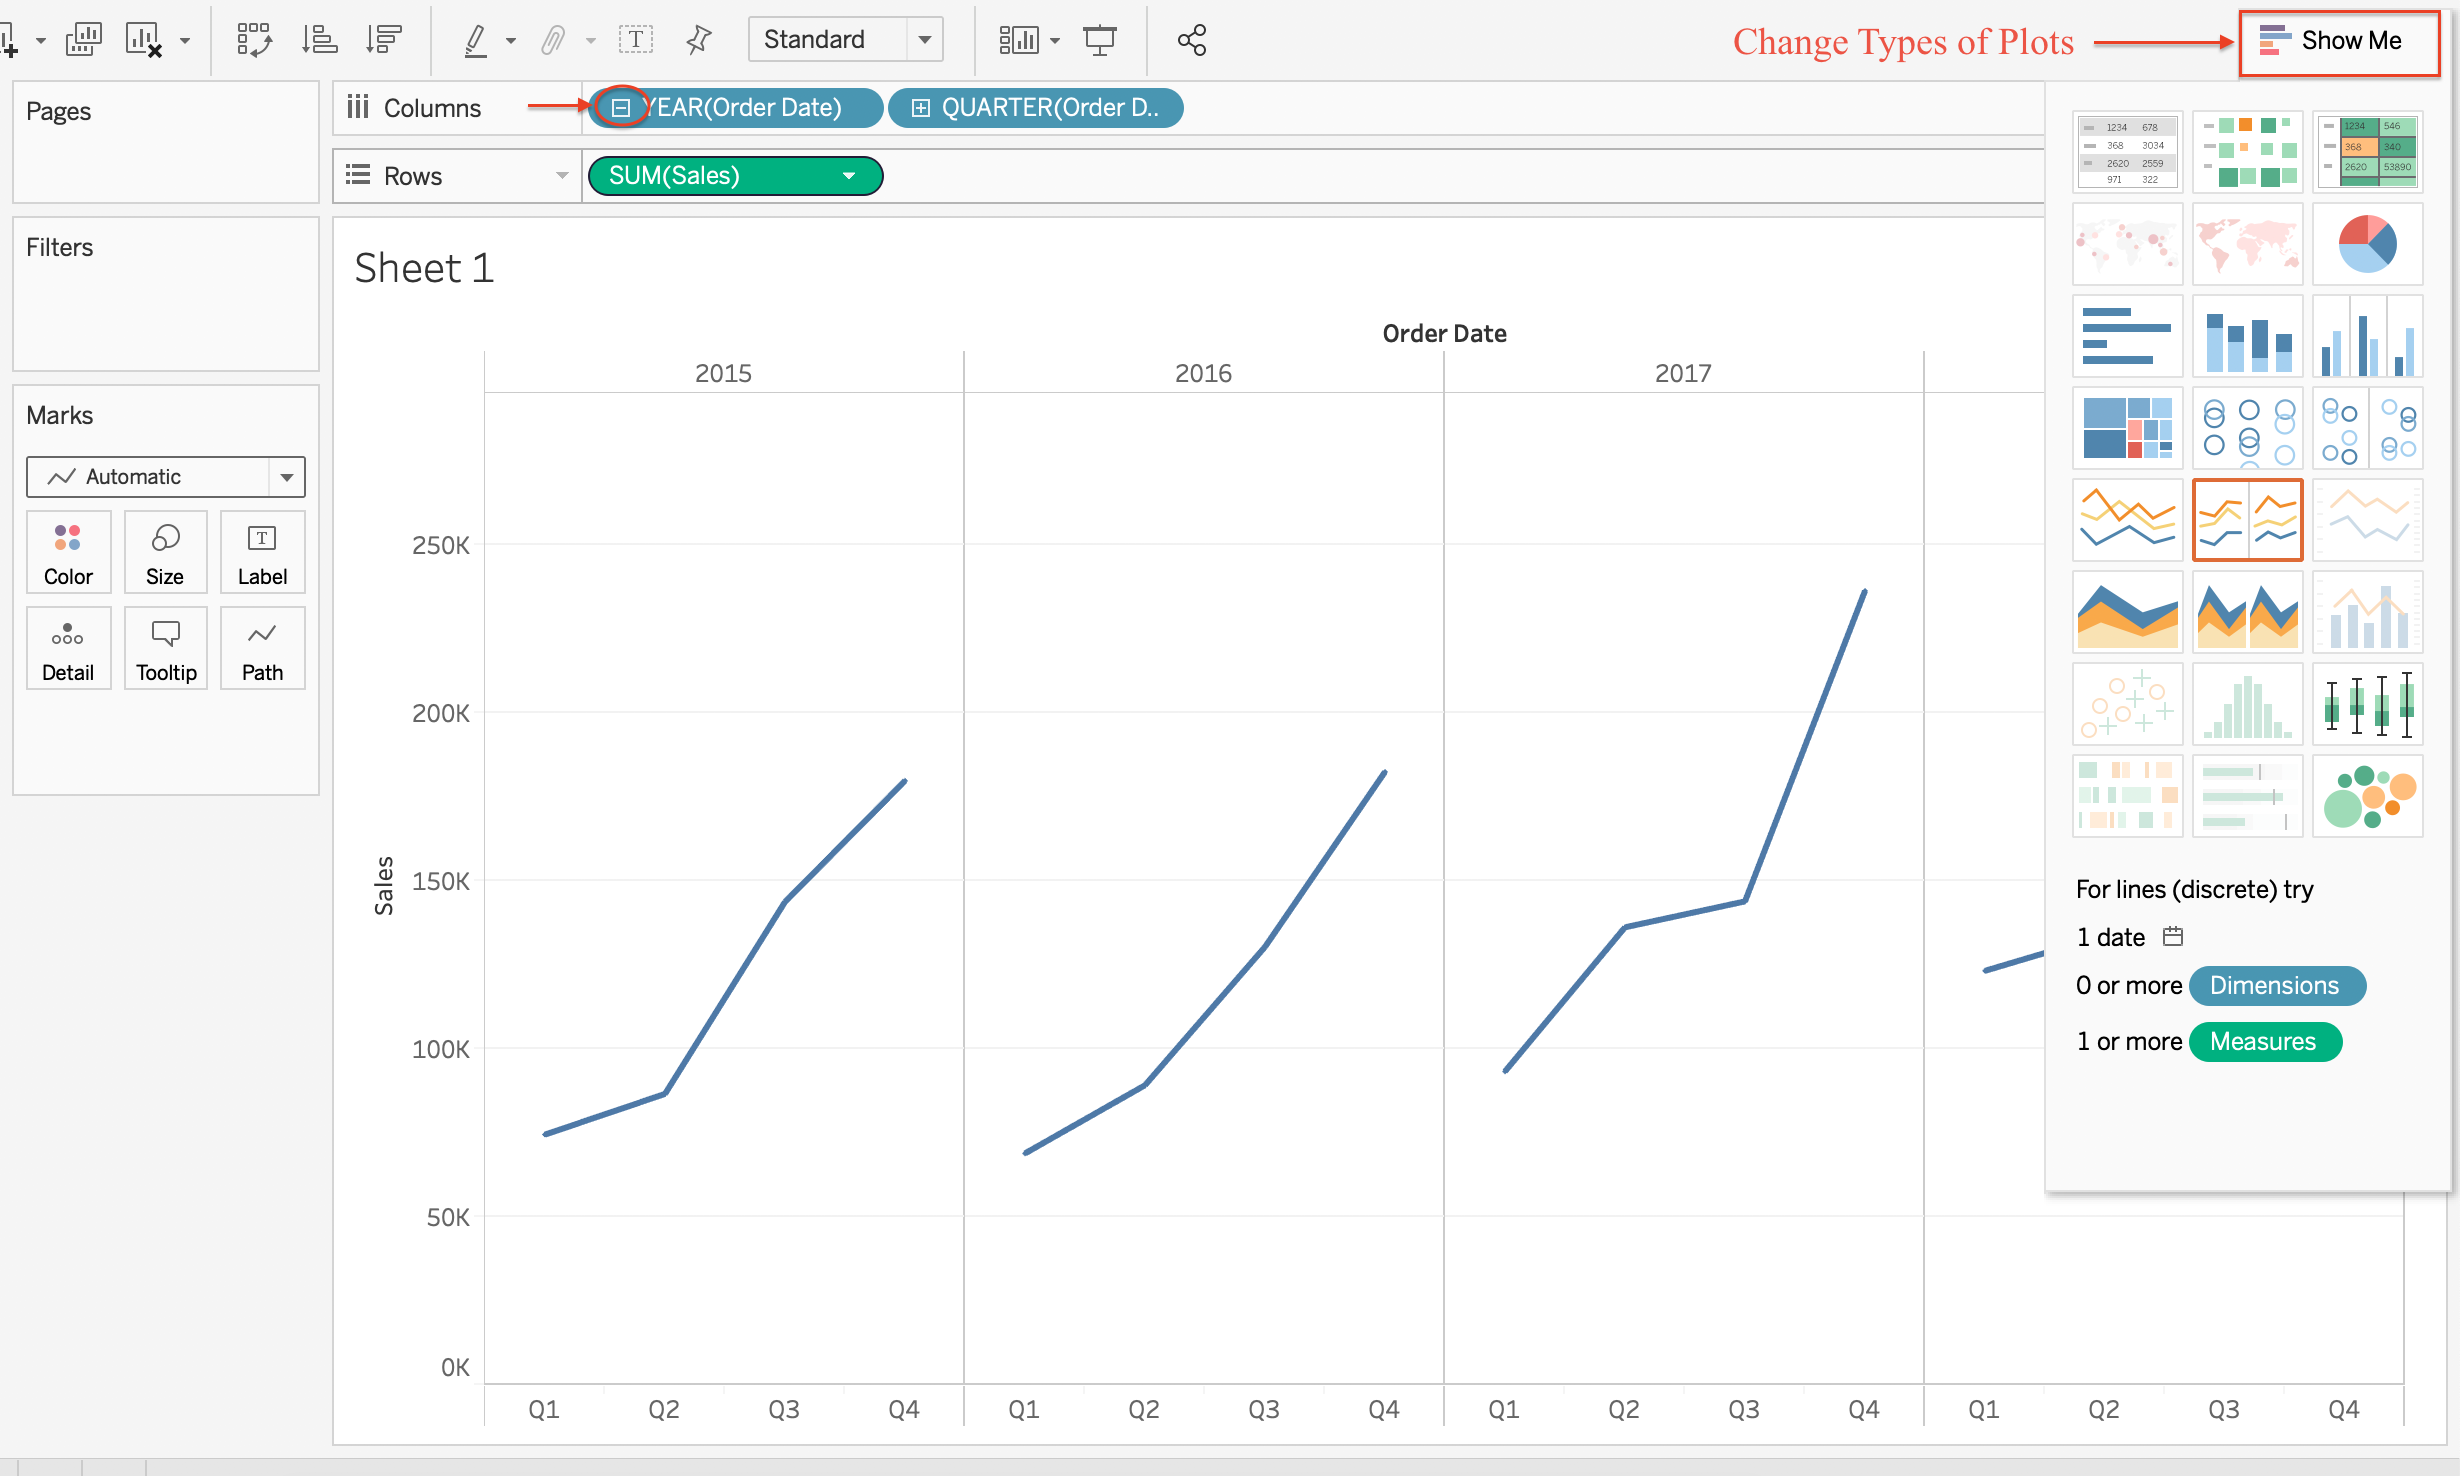2460x1476 pixels.
Task: Click the SUM(Sales) pill in Rows
Action: click(x=736, y=176)
